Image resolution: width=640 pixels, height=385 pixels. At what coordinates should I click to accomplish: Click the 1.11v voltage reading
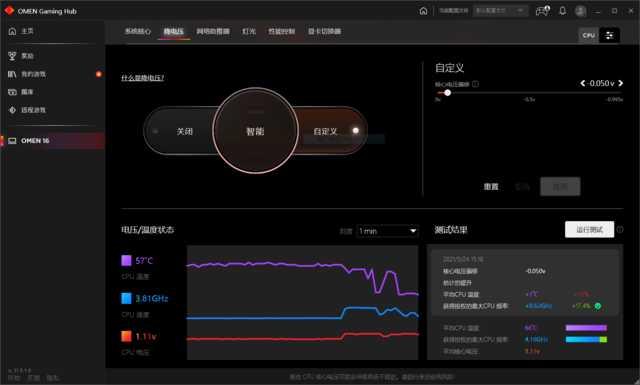click(x=145, y=336)
